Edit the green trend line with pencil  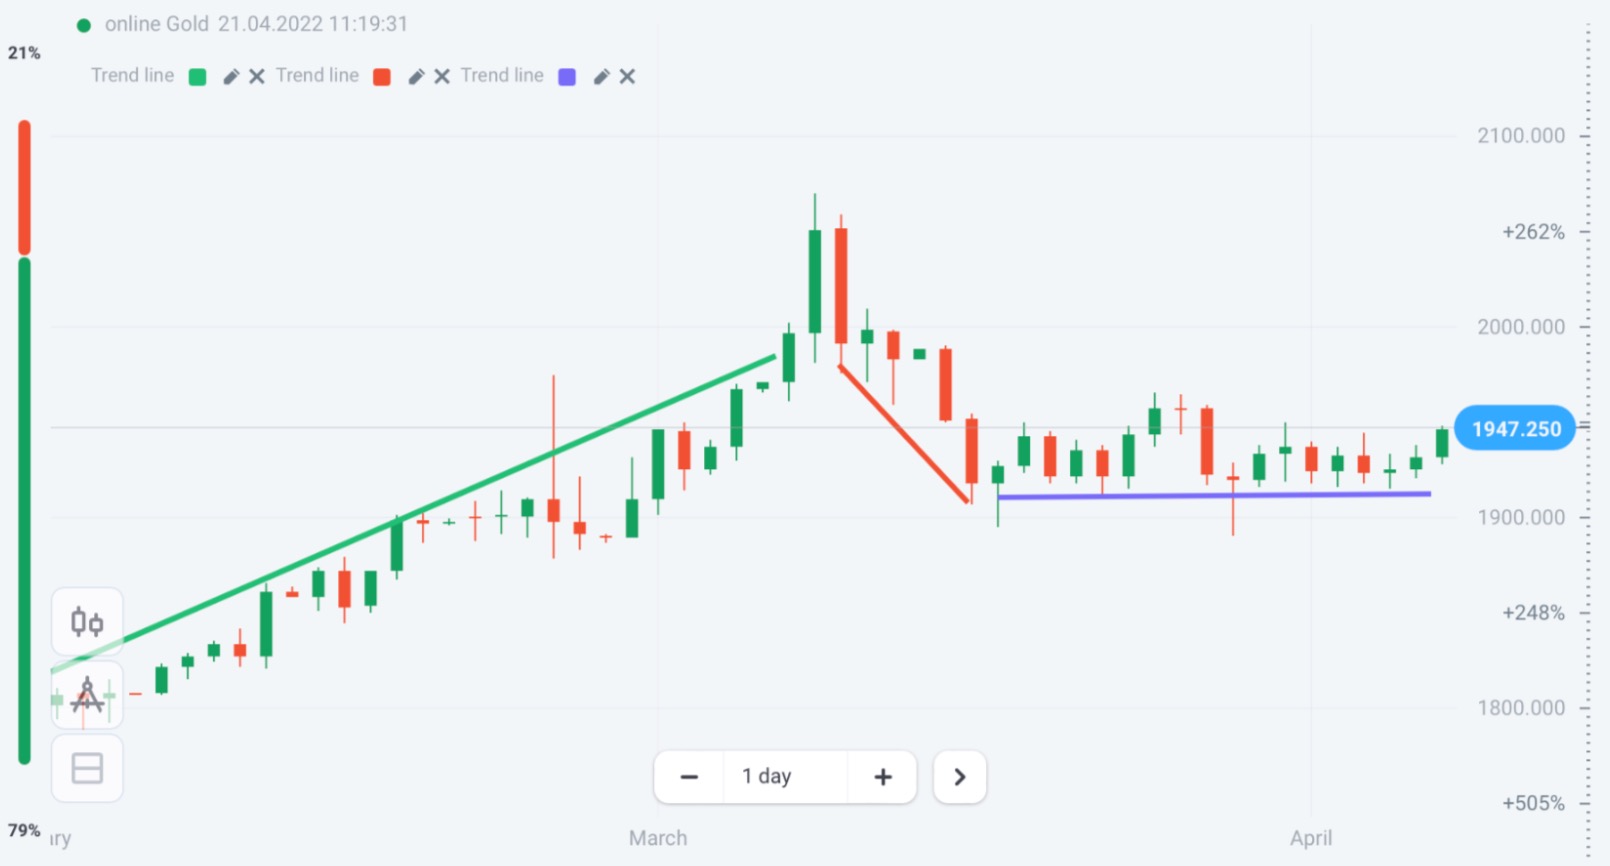pos(231,77)
